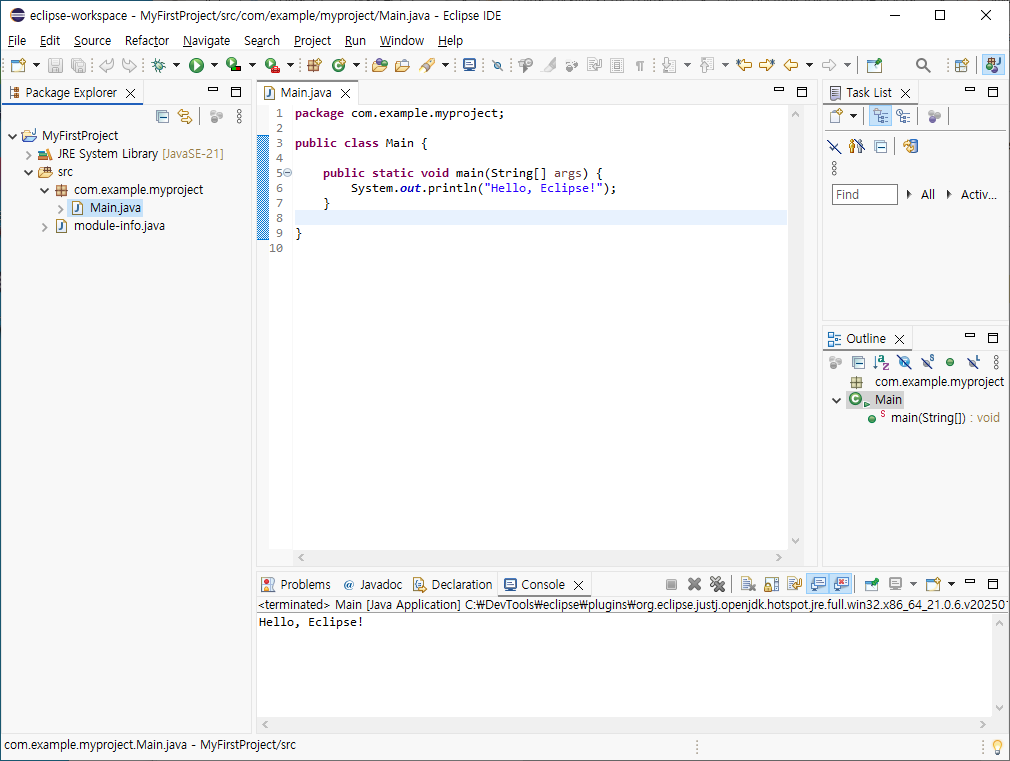Open the Refactor menu
This screenshot has height=761, width=1010.
pos(147,41)
